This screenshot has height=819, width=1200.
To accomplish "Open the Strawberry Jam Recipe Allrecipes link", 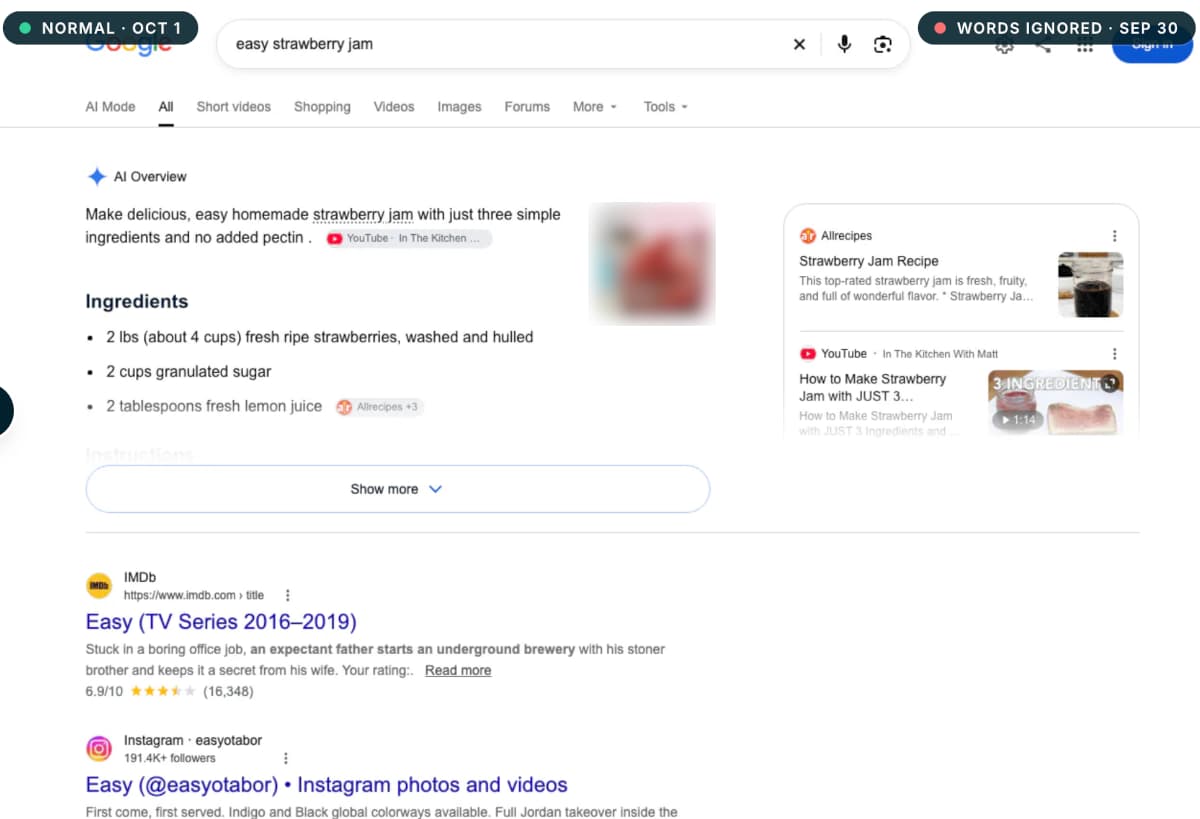I will [x=869, y=261].
